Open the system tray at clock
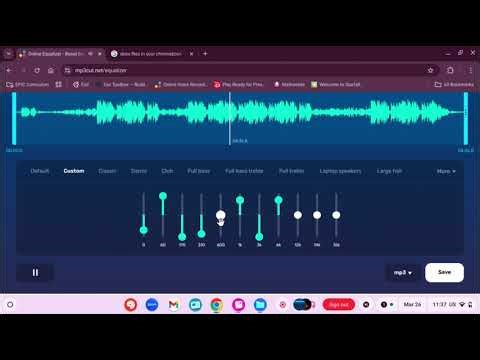The image size is (480, 360). pyautogui.click(x=452, y=305)
